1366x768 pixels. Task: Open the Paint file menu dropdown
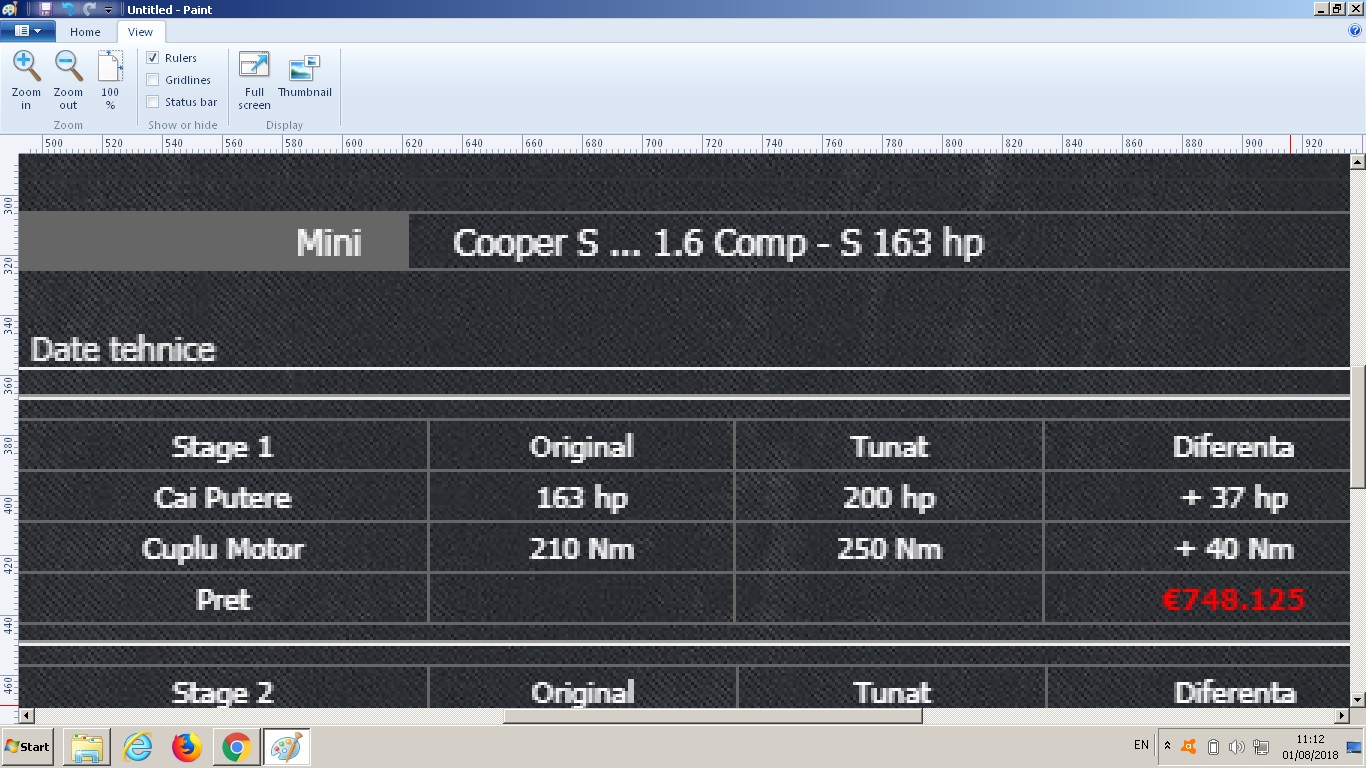[x=28, y=31]
